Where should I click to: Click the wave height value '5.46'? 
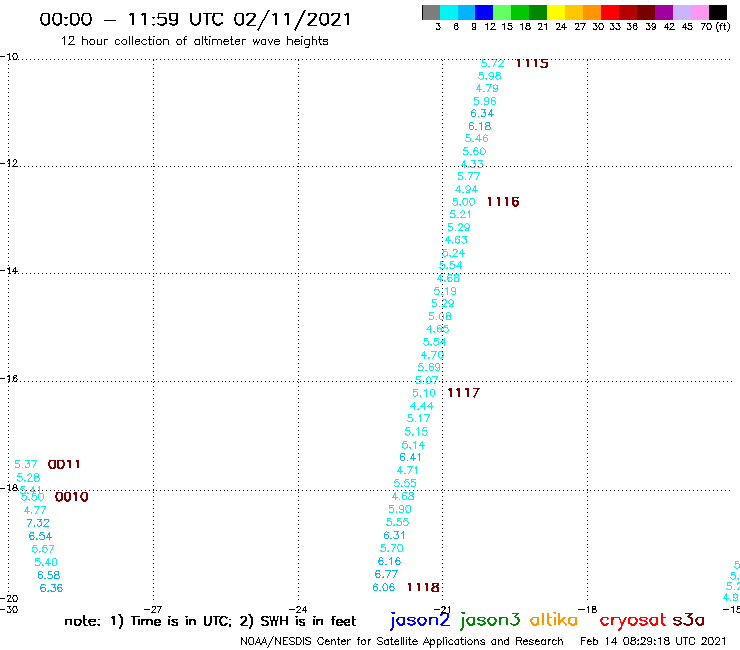[477, 138]
